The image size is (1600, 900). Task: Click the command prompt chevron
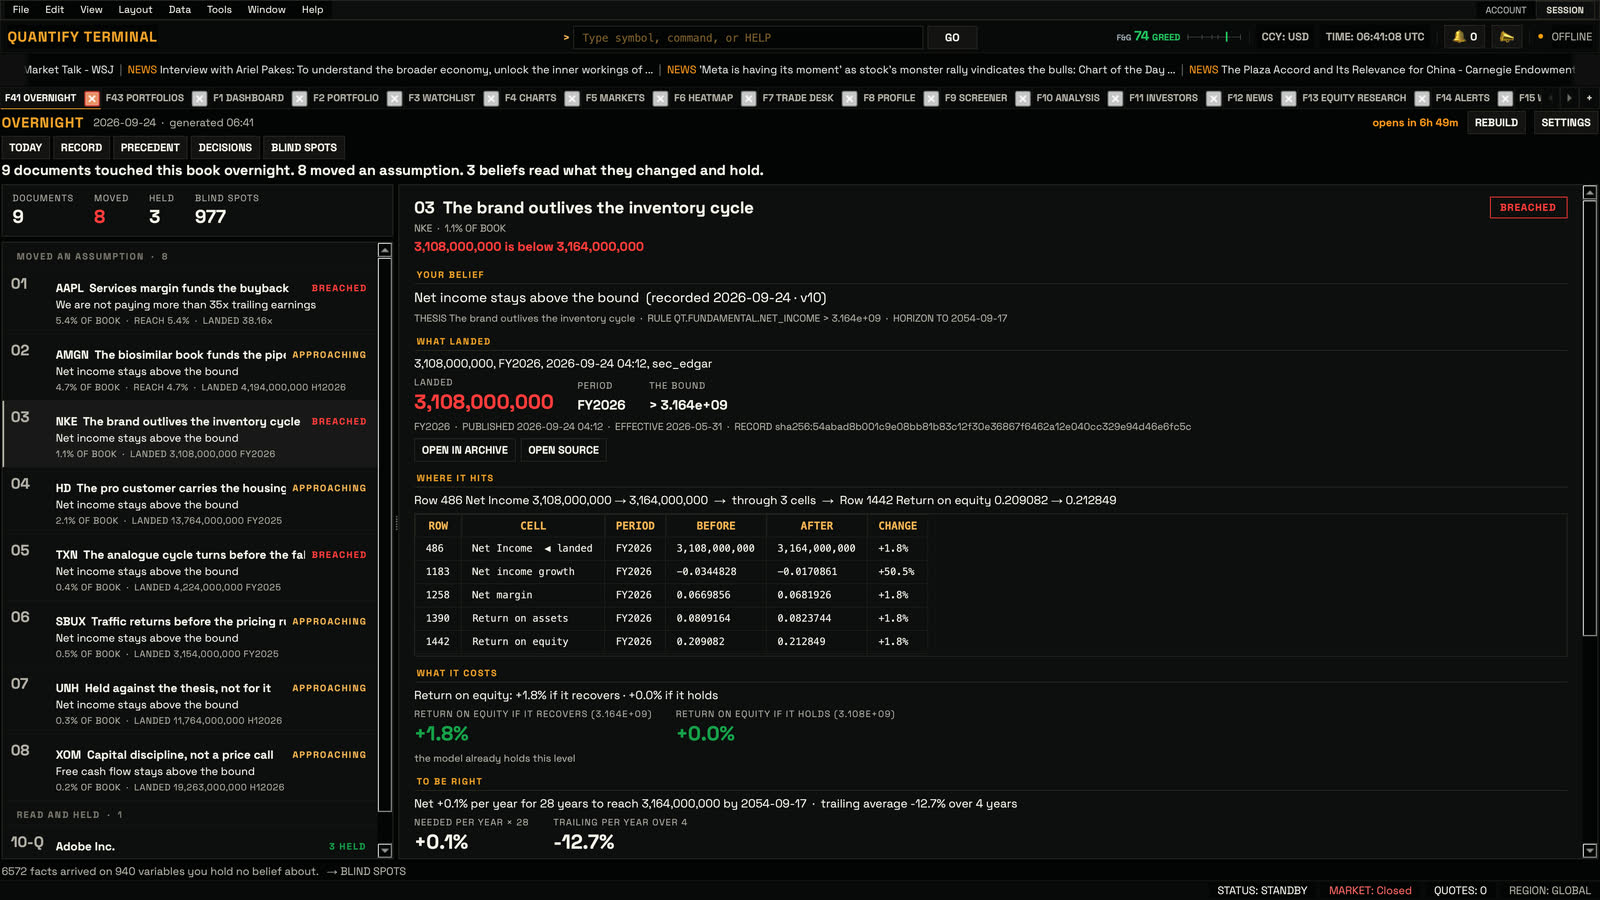(566, 38)
